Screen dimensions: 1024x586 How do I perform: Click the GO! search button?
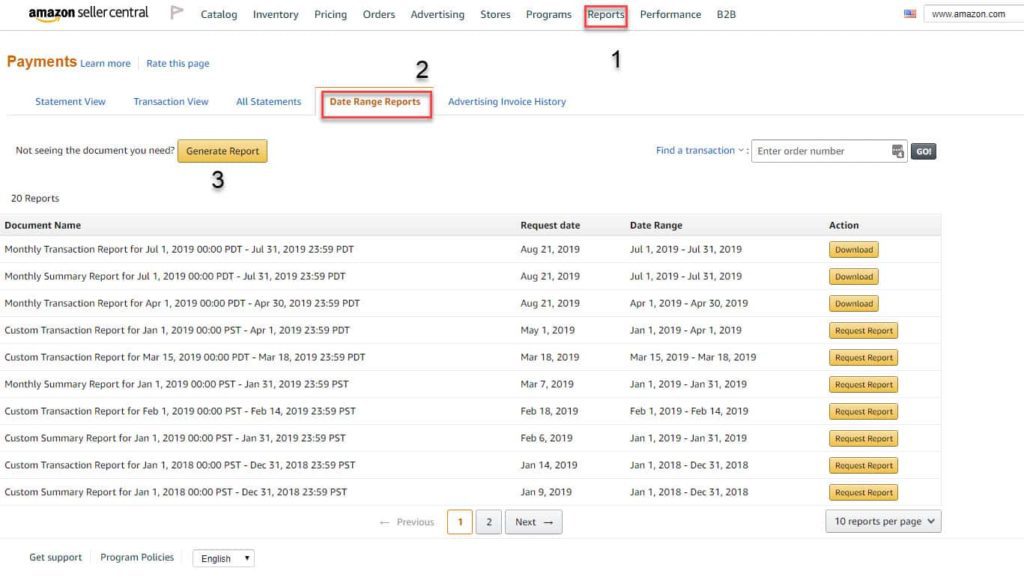click(923, 152)
